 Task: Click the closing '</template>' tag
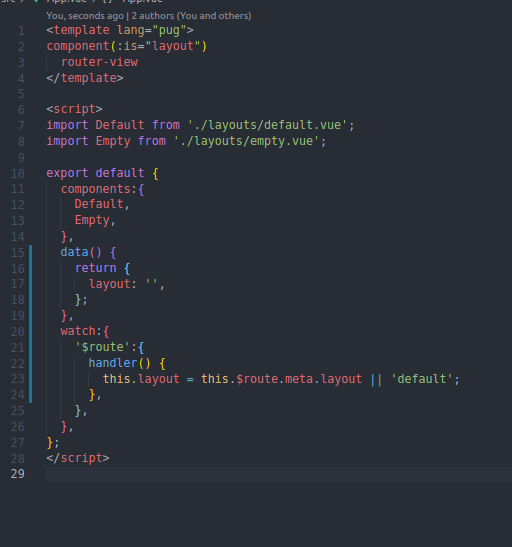(x=85, y=78)
